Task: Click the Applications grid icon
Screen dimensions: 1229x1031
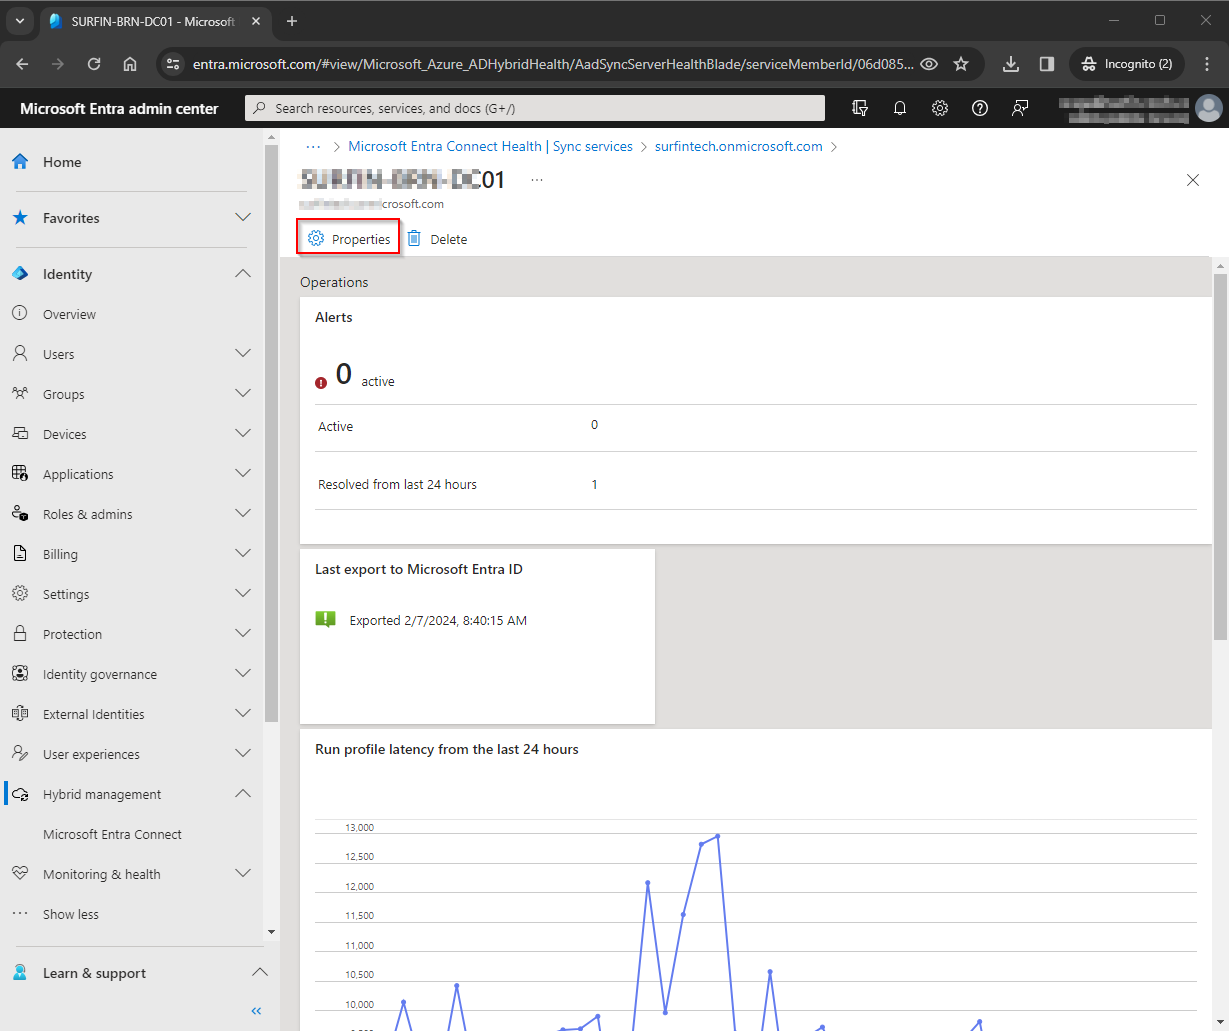Action: click(20, 474)
